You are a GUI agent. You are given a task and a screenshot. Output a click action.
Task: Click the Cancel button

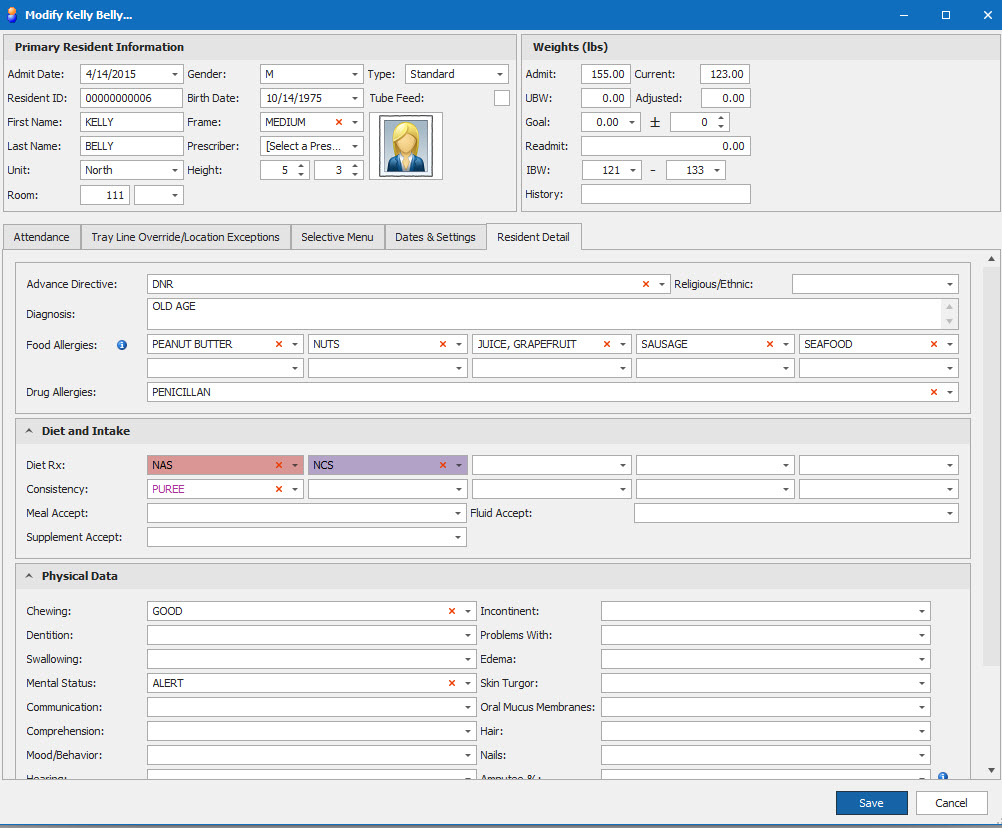(951, 803)
